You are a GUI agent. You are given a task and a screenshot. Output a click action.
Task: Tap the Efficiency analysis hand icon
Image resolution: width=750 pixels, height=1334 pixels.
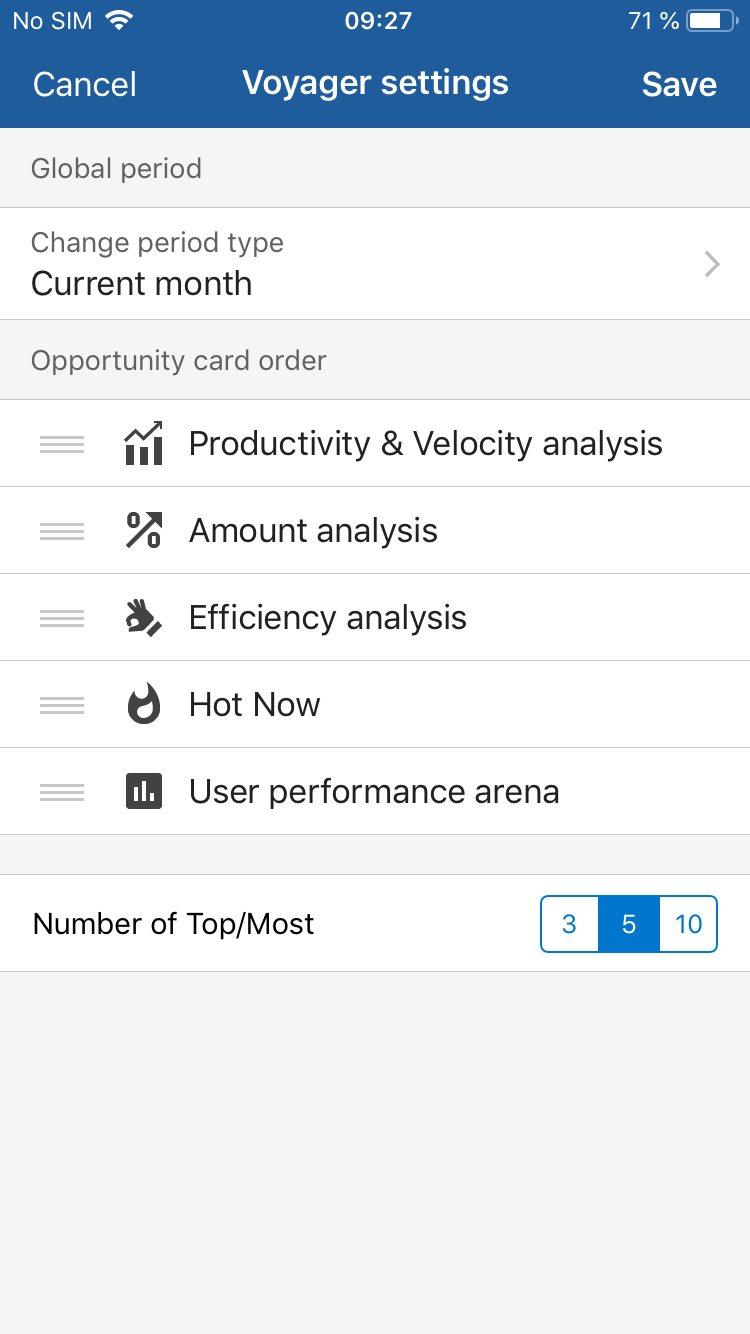[143, 618]
